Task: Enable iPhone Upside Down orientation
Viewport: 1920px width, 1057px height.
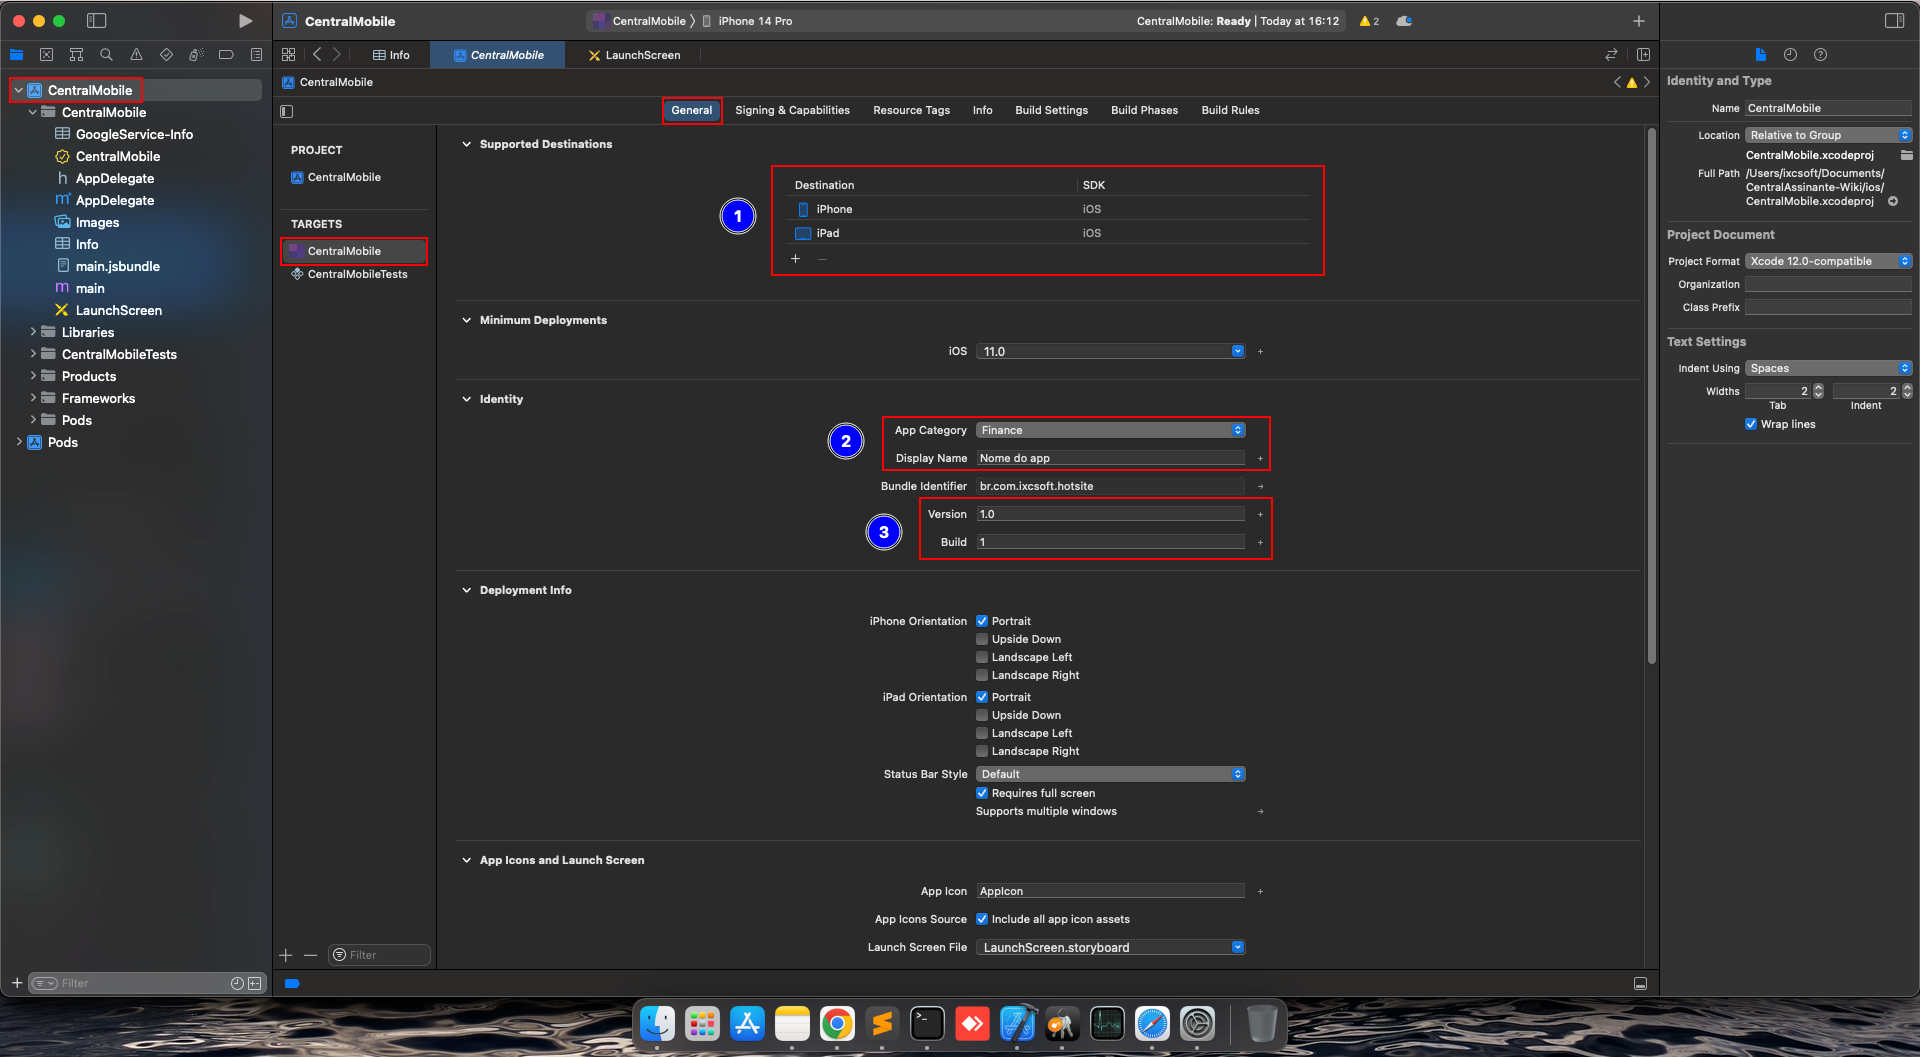Action: tap(982, 639)
